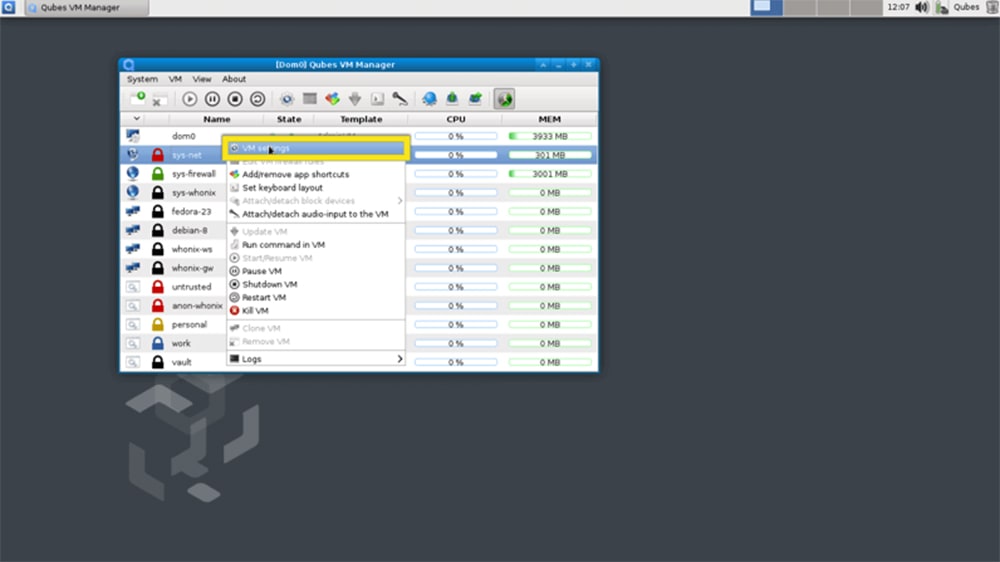
Task: Select VM settings in context menu
Action: [316, 148]
